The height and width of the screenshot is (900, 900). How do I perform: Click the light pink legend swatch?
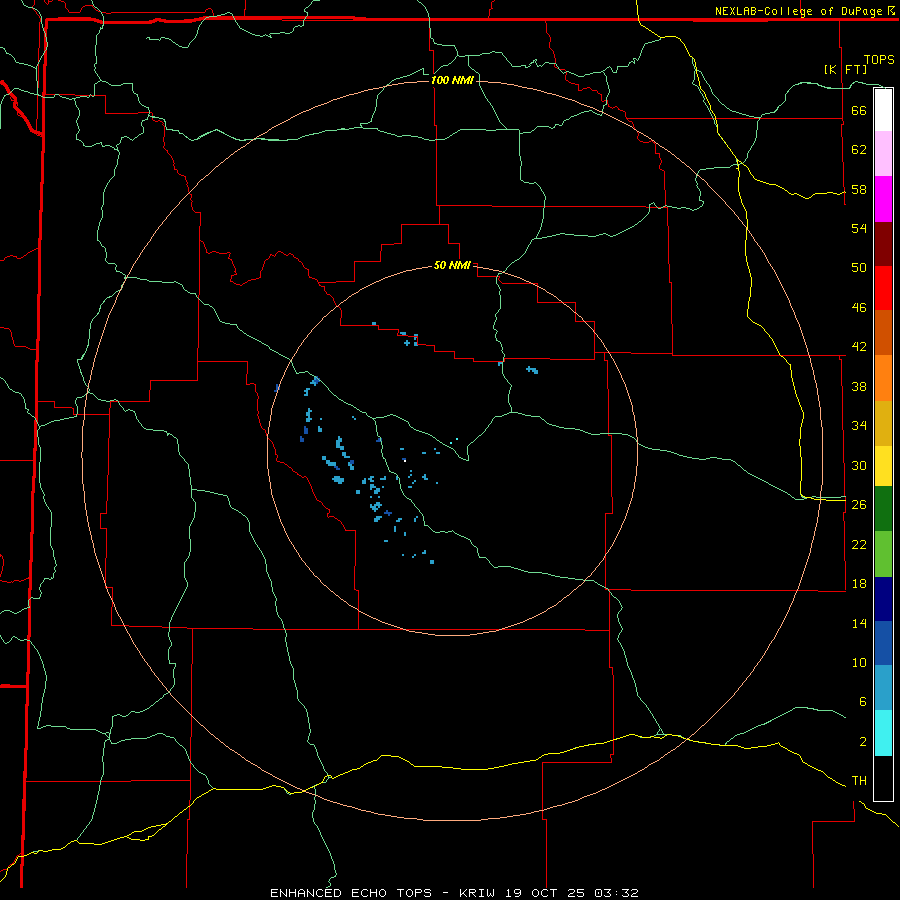tap(883, 153)
